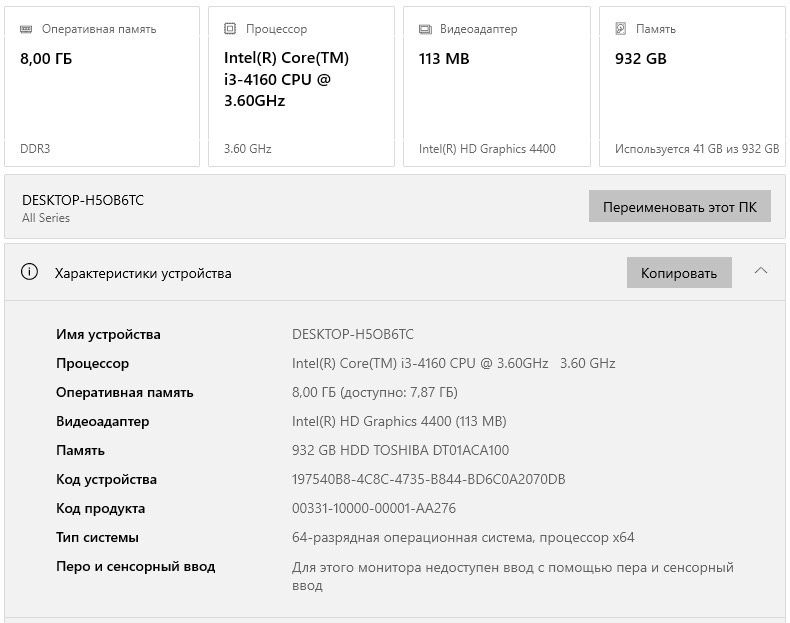
Task: Click the Код устройства label
Action: pyautogui.click(x=106, y=479)
